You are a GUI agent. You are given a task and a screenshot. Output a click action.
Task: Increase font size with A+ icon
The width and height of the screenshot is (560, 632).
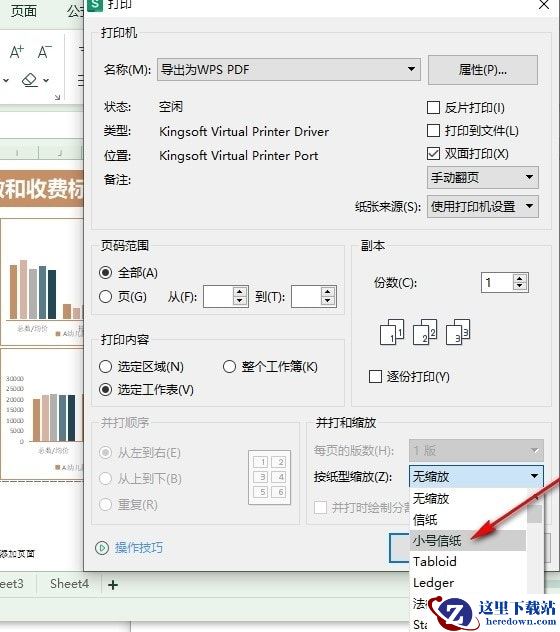17,52
